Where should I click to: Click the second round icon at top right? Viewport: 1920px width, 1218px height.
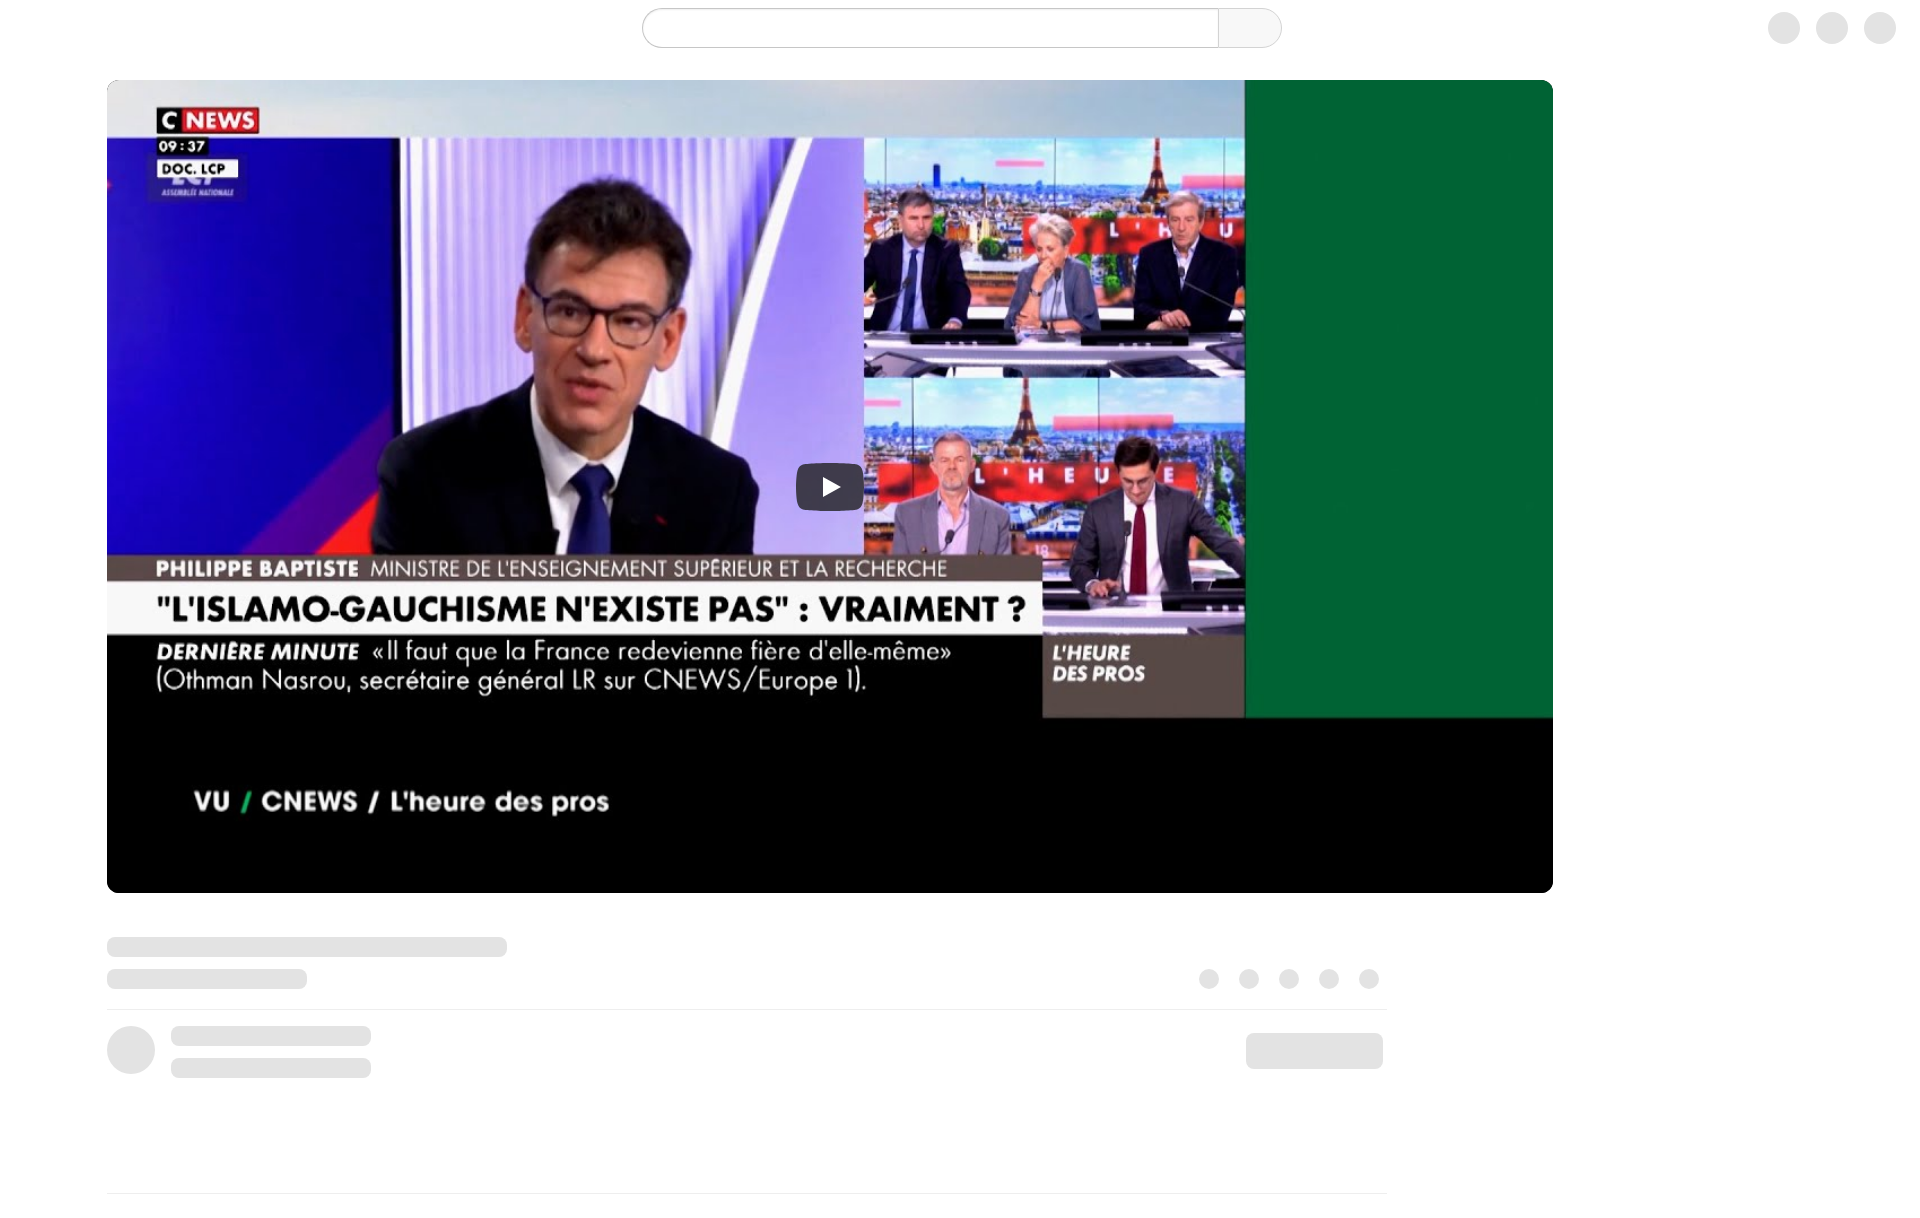1832,28
